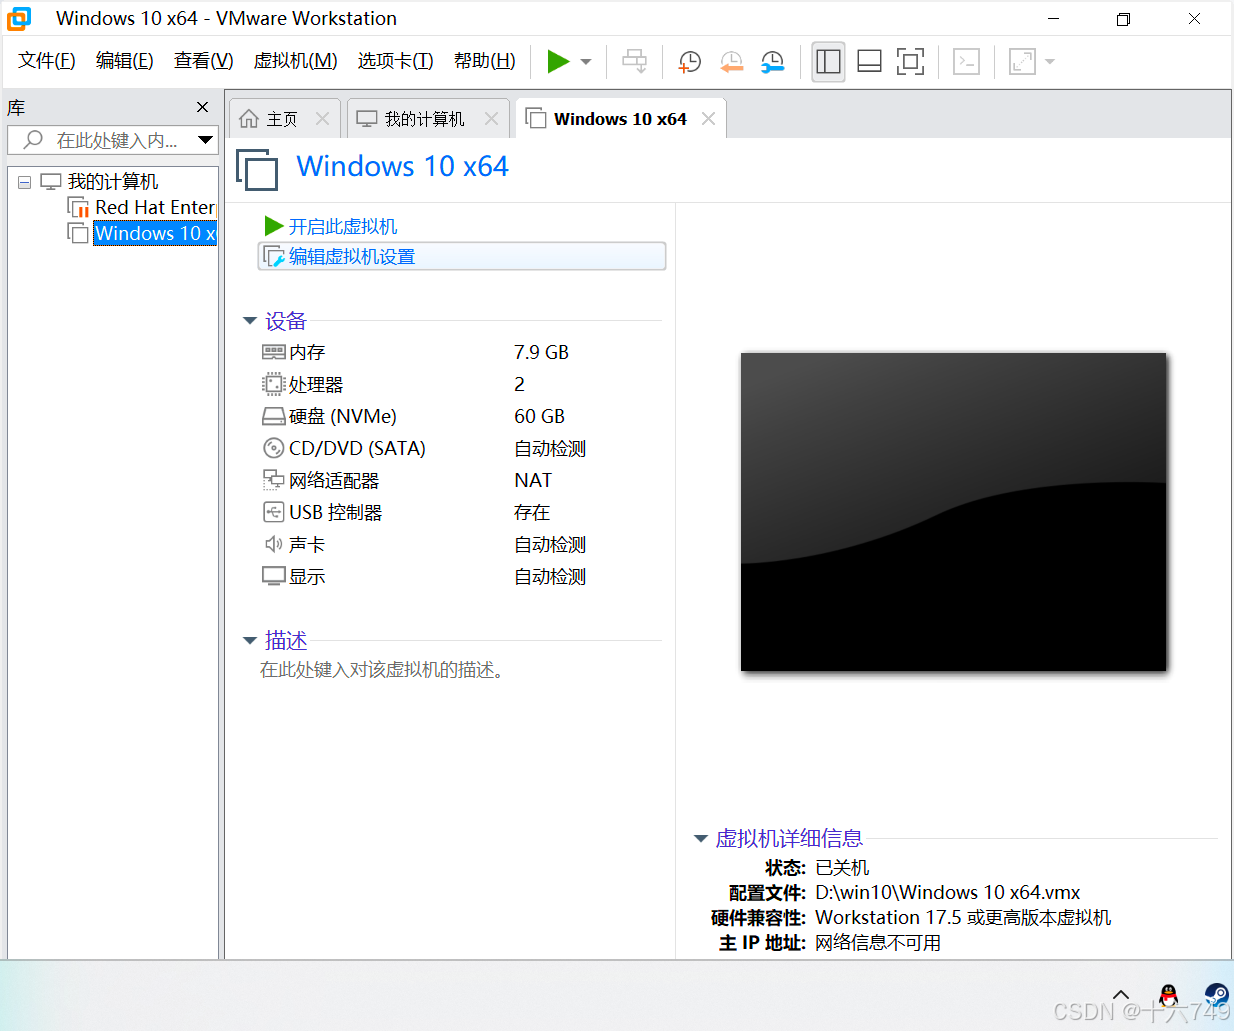Open the Steam tray icon
Screen dimensions: 1234x1031
tap(1216, 995)
